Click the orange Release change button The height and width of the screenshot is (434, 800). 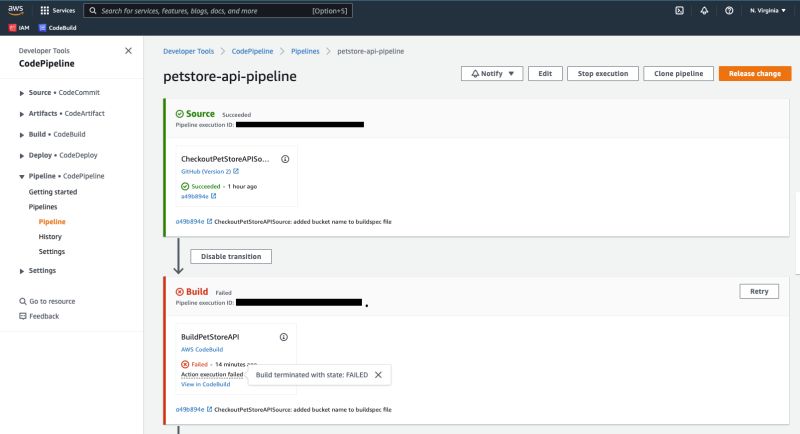[x=755, y=73]
